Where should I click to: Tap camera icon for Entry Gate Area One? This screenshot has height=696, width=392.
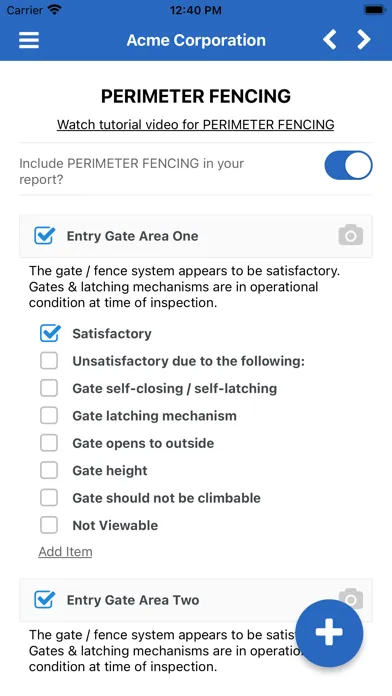351,235
